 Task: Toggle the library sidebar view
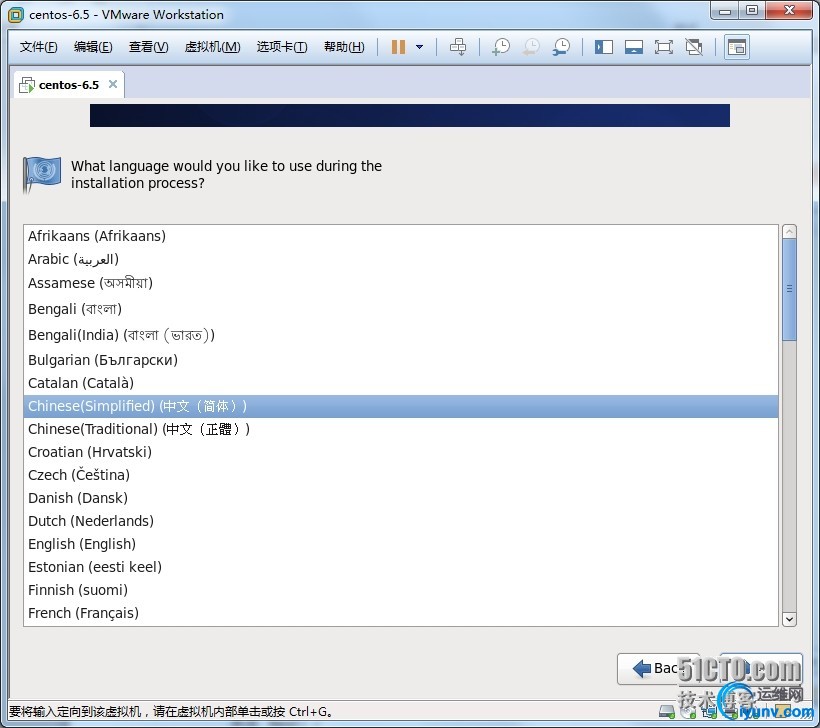[x=603, y=47]
